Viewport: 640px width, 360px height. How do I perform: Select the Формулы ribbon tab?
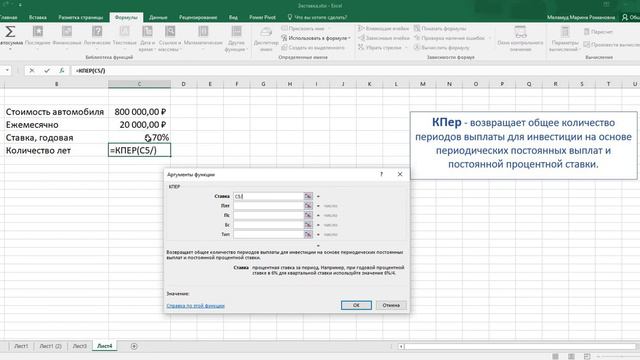coord(126,18)
